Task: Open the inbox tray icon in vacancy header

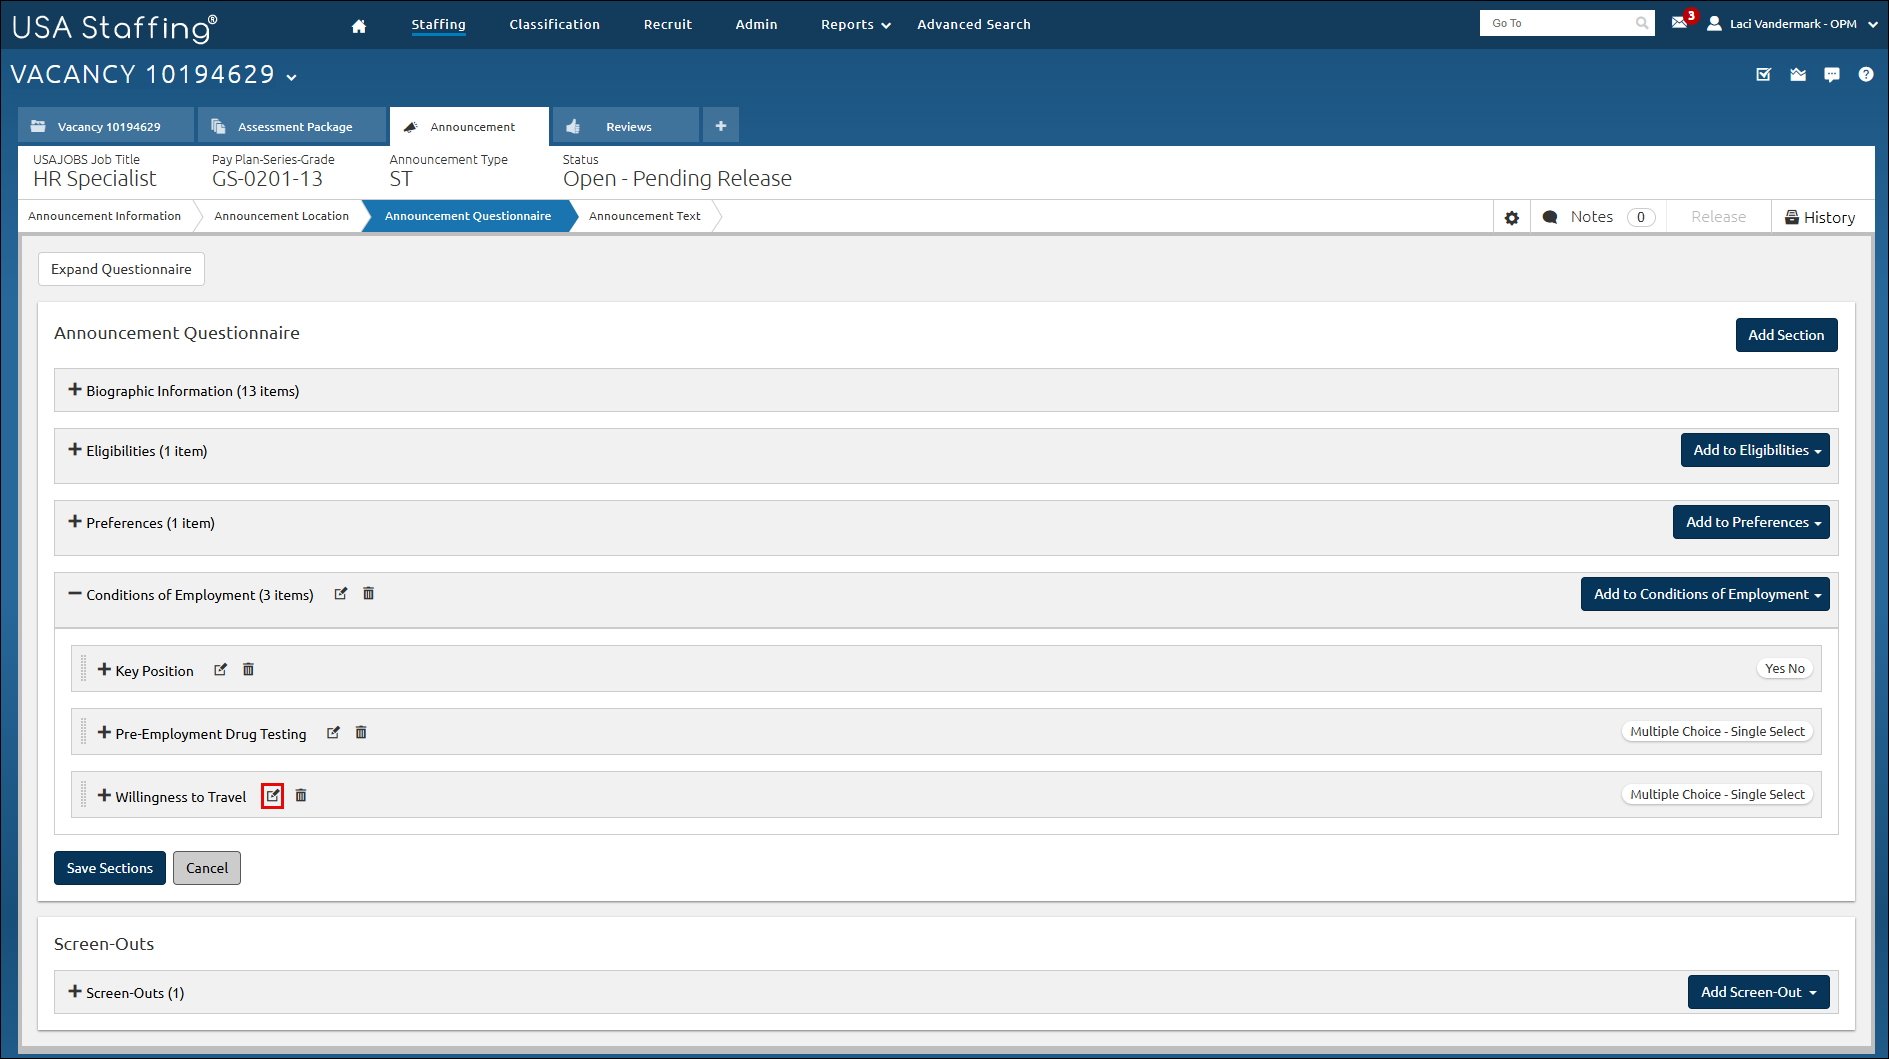Action: pos(1798,74)
